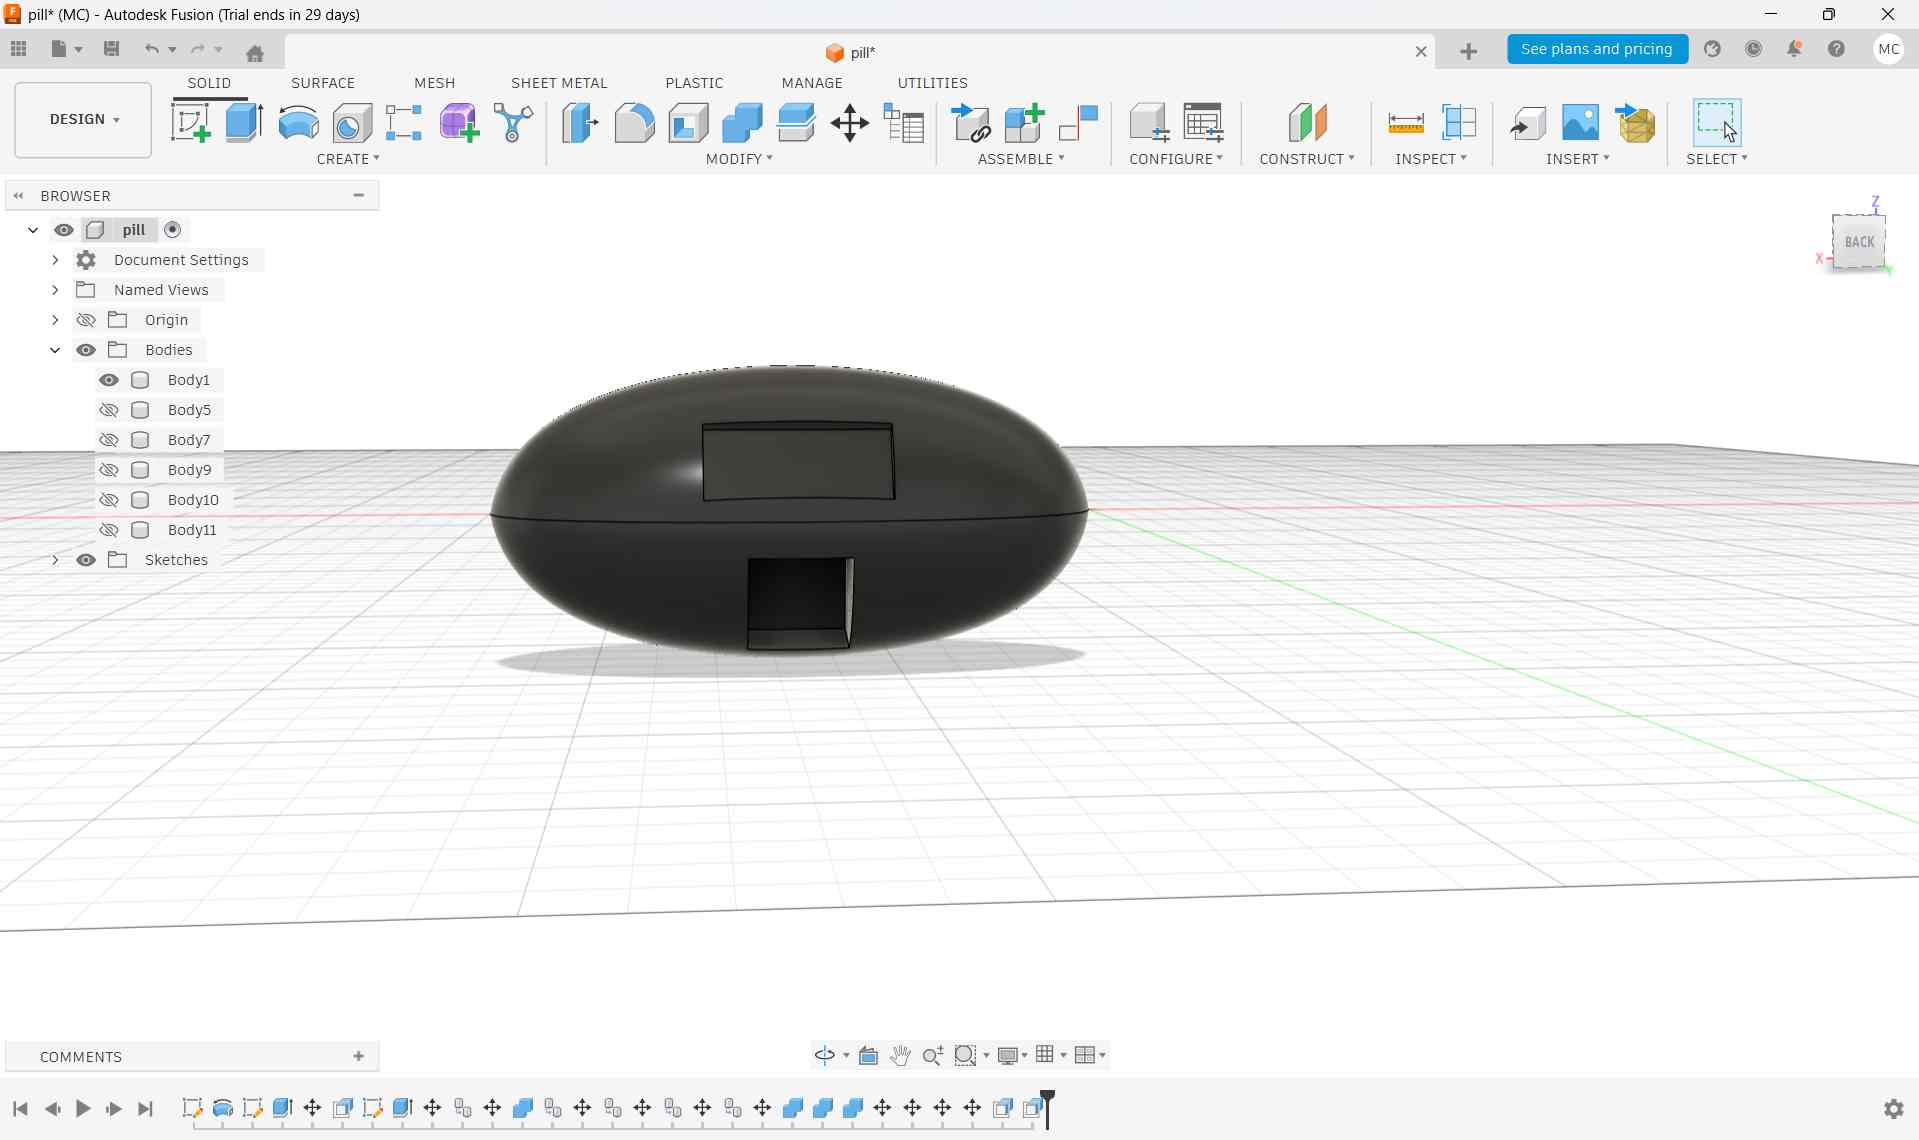Open the DESIGN workspace dropdown
Viewport: 1919px width, 1140px height.
coord(83,120)
